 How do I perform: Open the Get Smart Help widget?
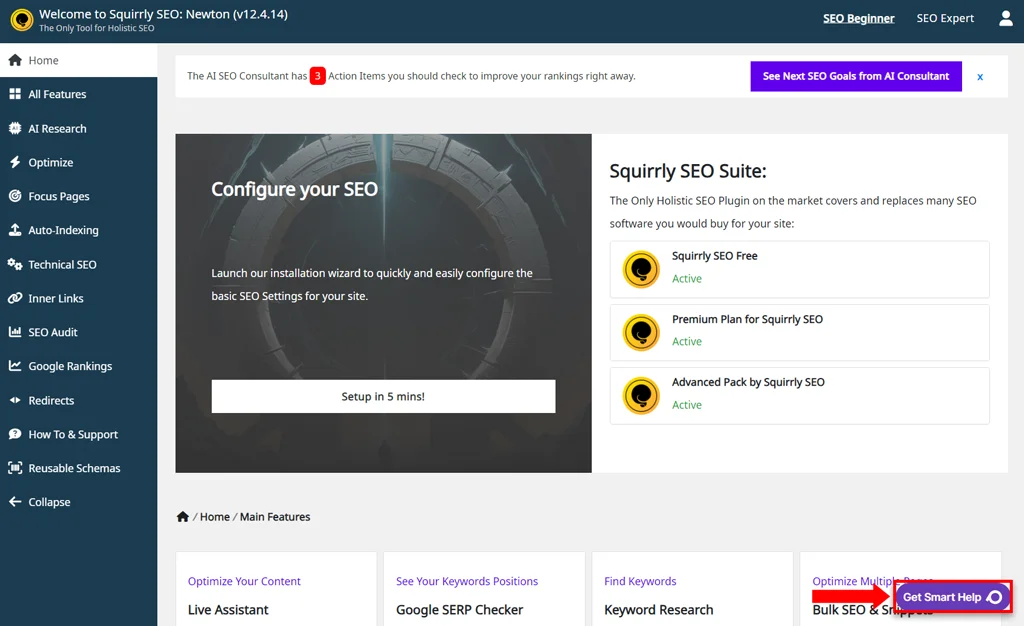click(x=952, y=597)
